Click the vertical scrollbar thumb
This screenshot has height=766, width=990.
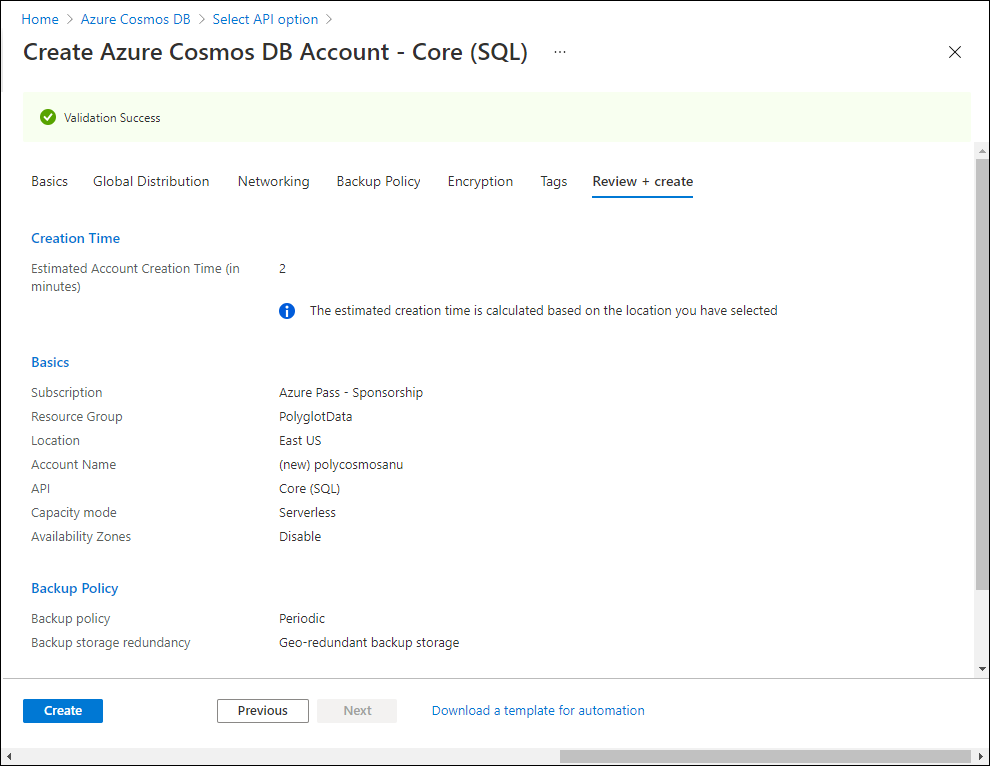tap(982, 374)
